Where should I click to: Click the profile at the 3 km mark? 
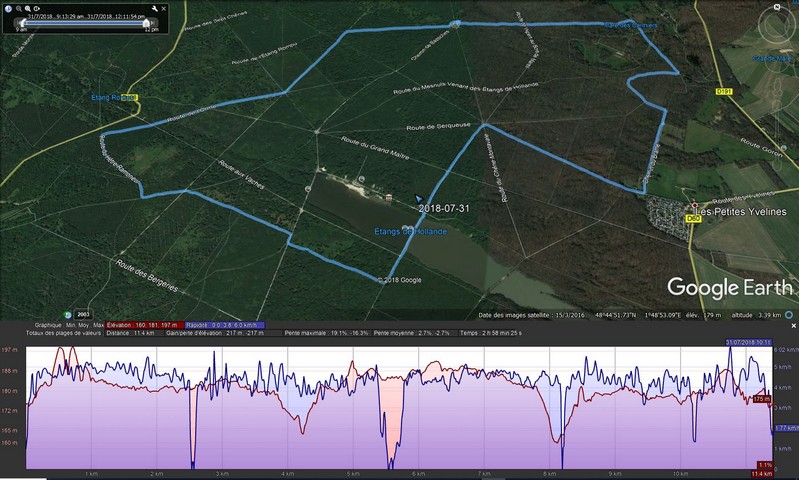tap(222, 408)
